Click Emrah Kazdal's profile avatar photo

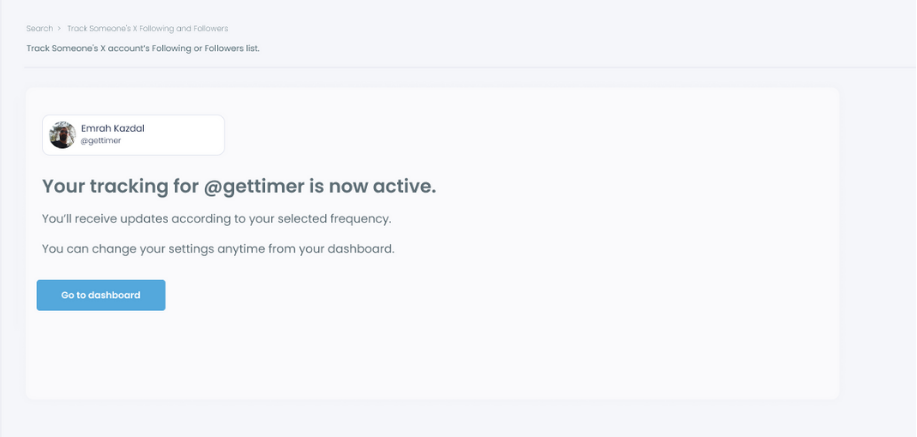tap(63, 135)
